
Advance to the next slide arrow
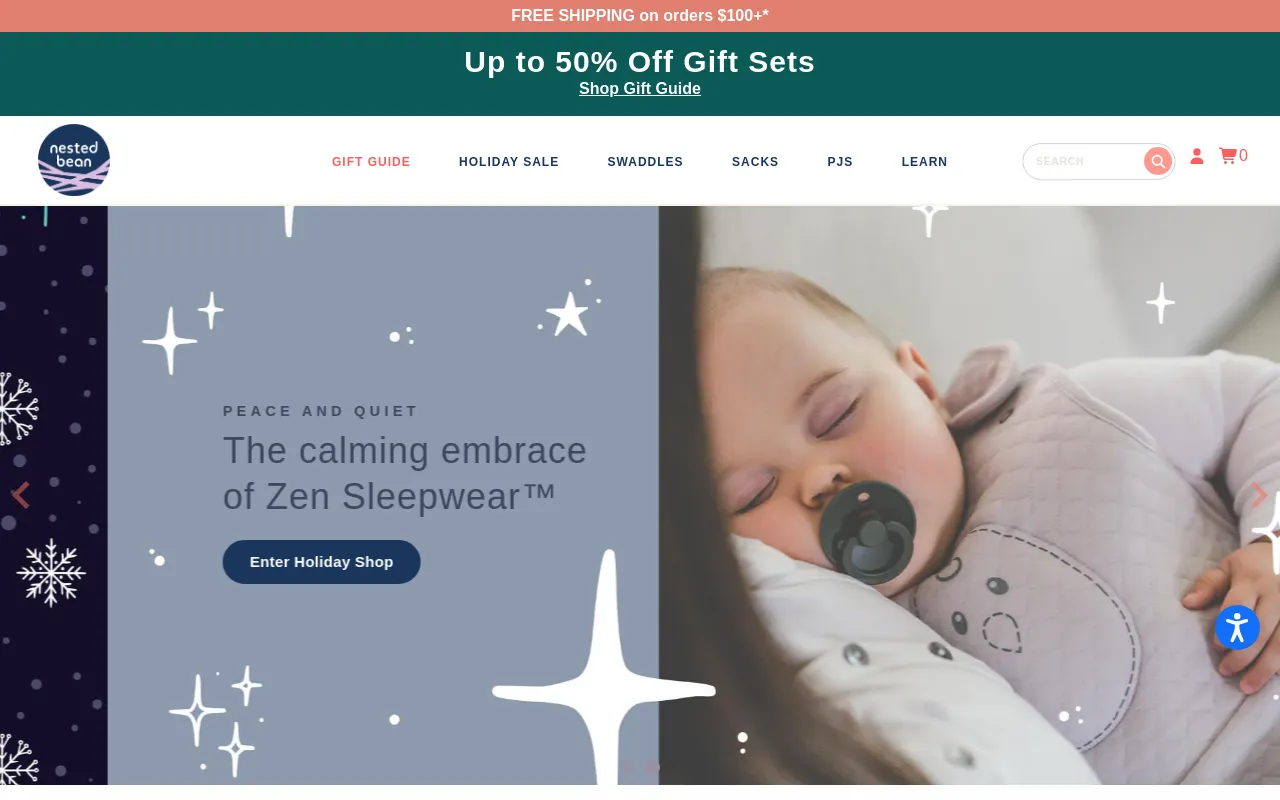pyautogui.click(x=1260, y=495)
